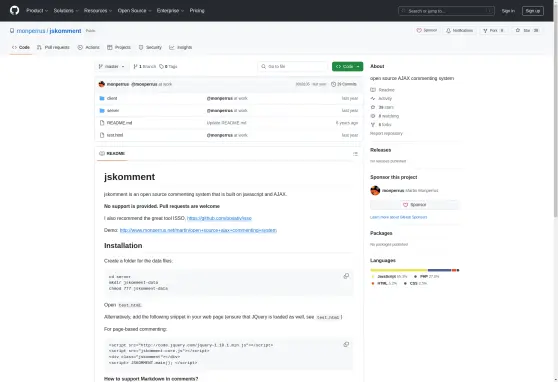
Task: Open the monperrus owner link
Action: tap(31, 31)
